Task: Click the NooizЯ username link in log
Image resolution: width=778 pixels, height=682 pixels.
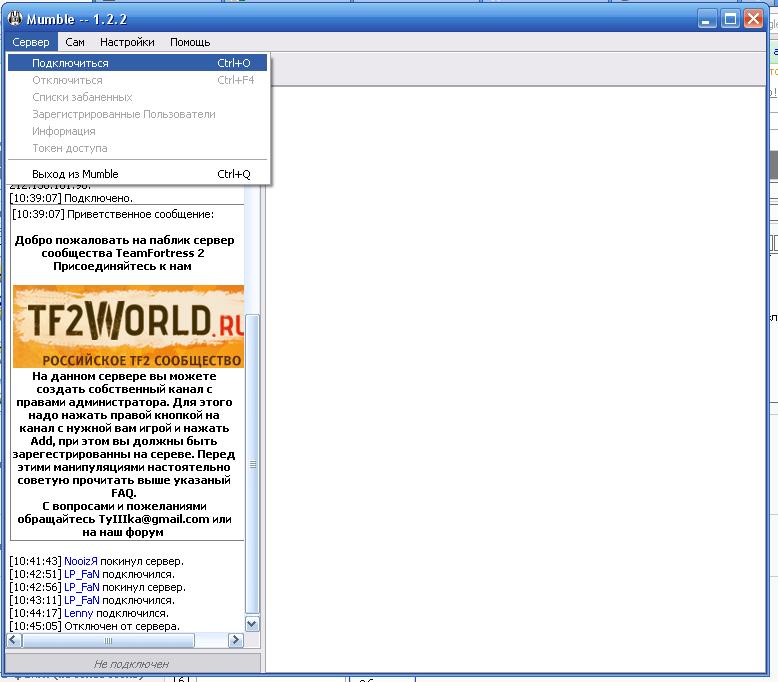Action: pos(81,561)
